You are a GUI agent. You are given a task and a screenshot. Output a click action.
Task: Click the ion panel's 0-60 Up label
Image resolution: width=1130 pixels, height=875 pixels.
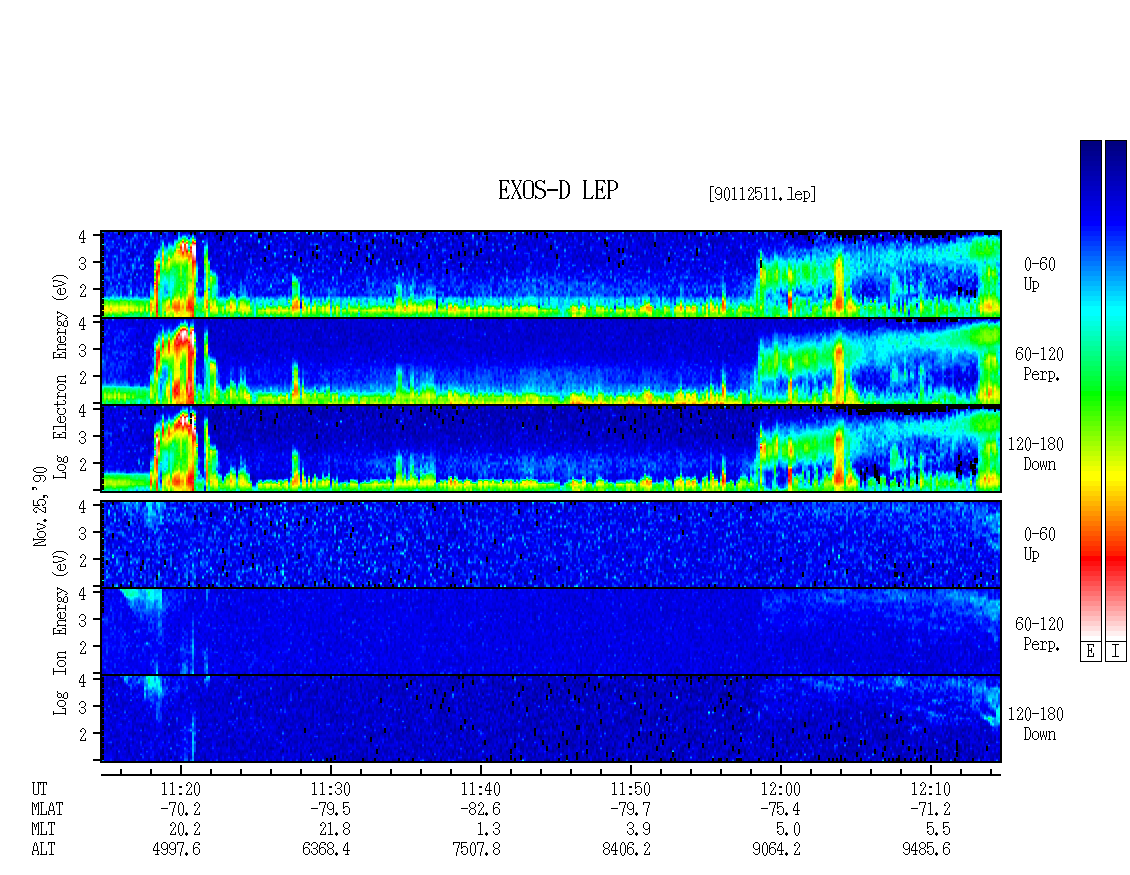[x=1039, y=544]
